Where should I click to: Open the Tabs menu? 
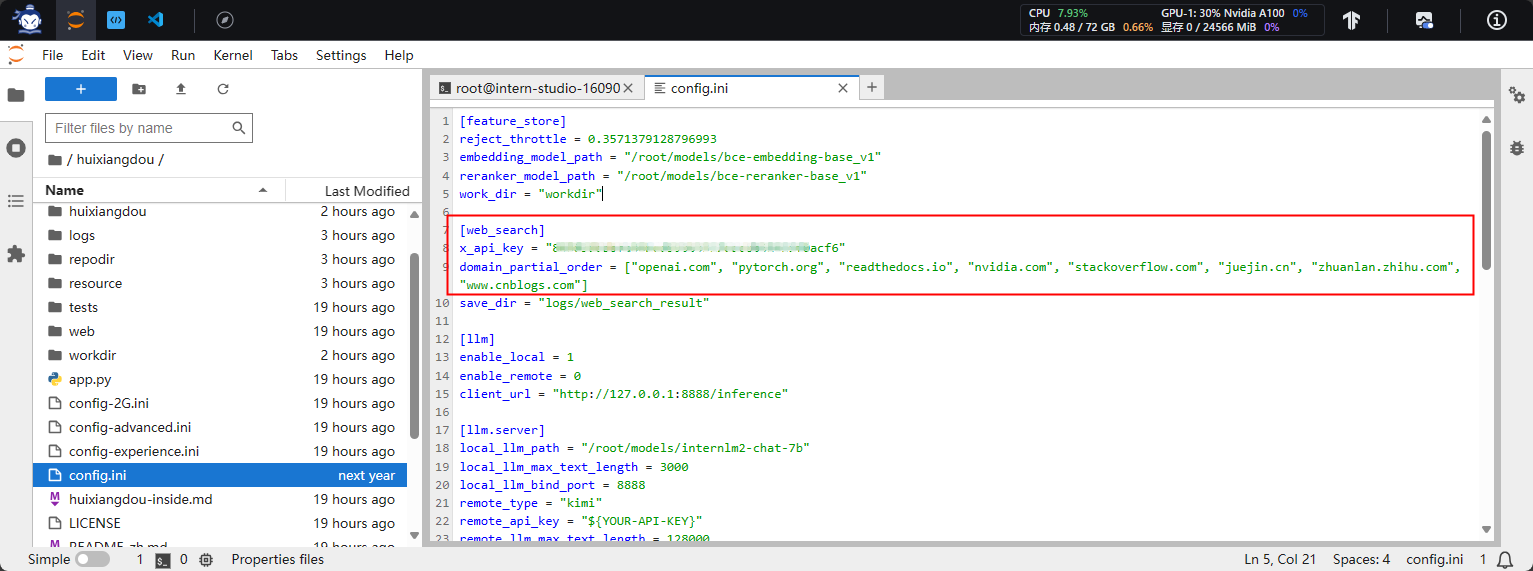[x=284, y=55]
